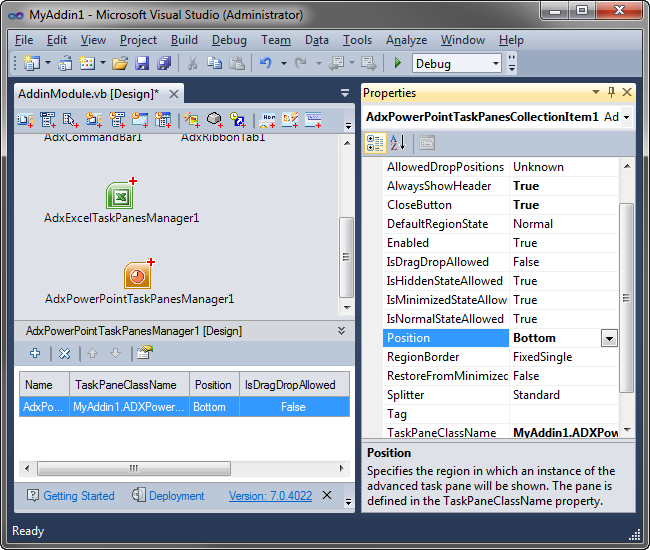Open the Properties object selector dropdown

point(627,117)
